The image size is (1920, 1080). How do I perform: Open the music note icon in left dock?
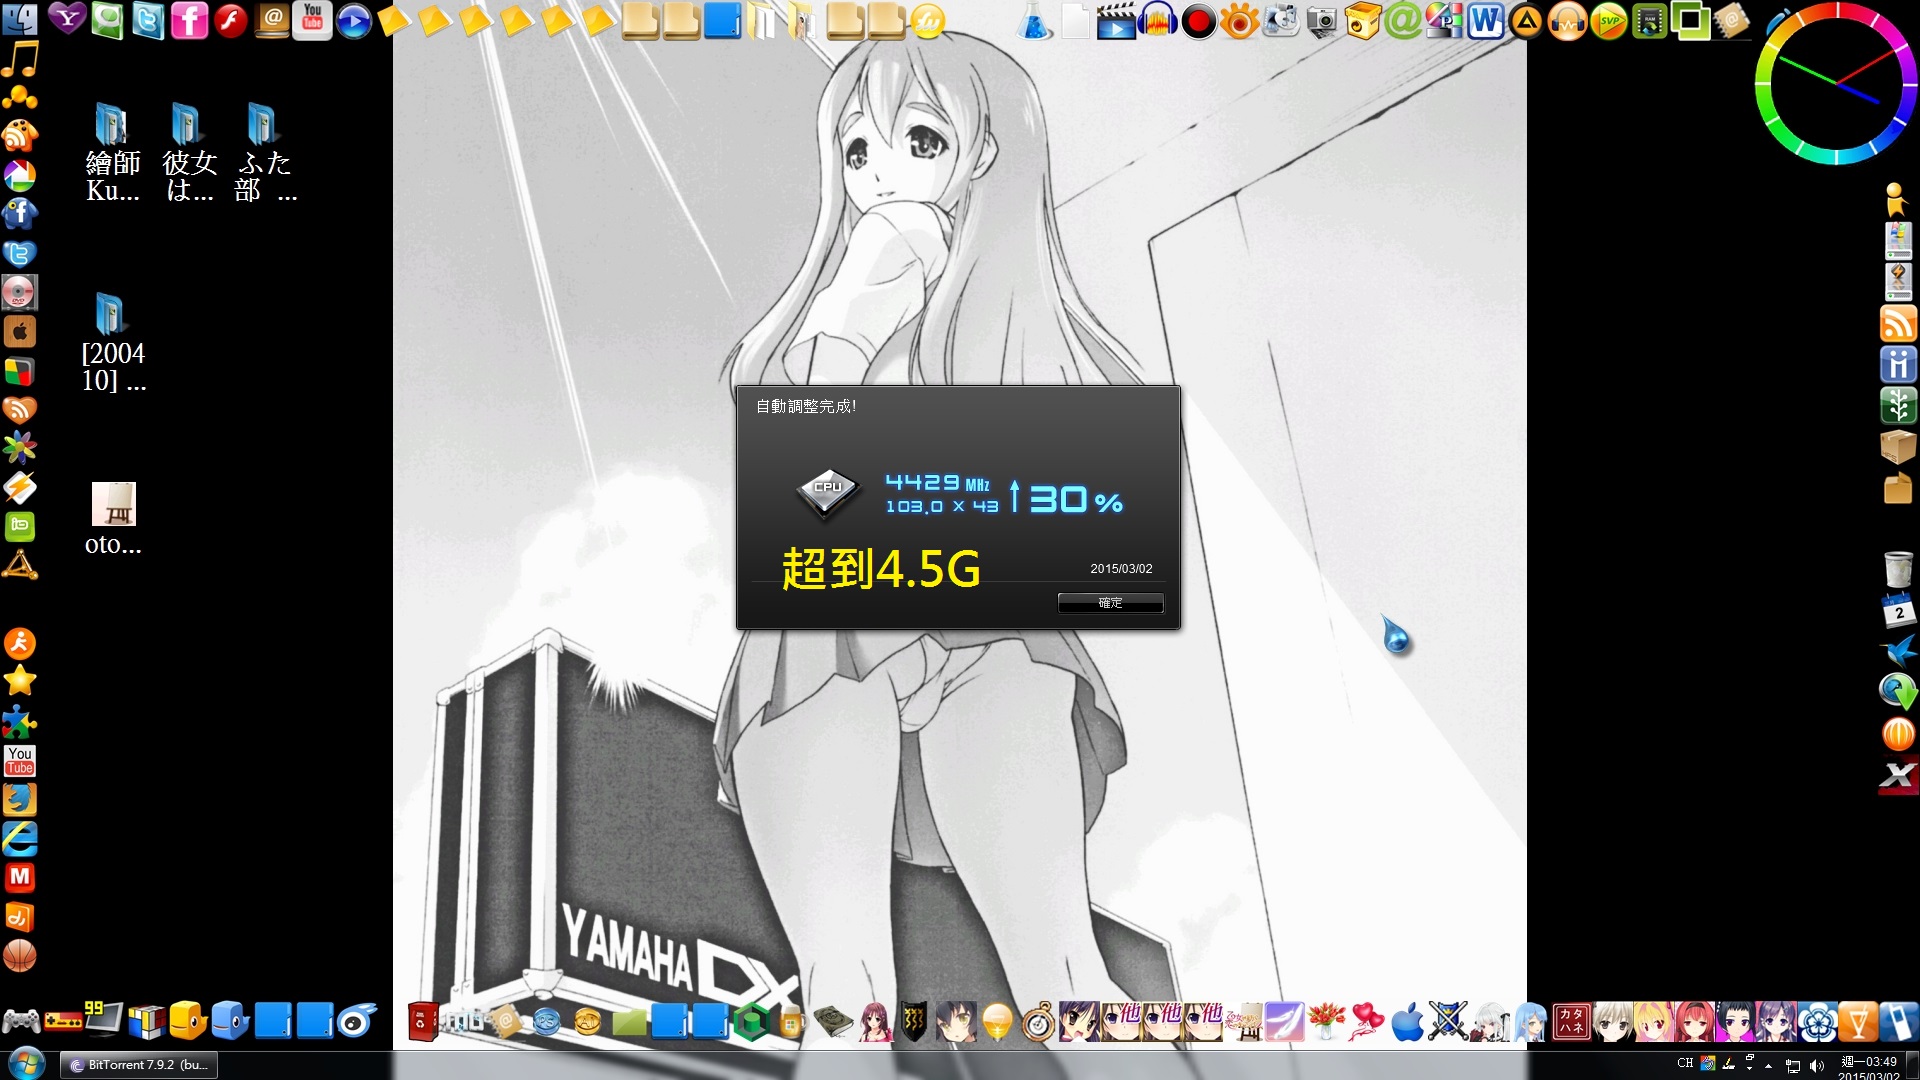pos(20,59)
